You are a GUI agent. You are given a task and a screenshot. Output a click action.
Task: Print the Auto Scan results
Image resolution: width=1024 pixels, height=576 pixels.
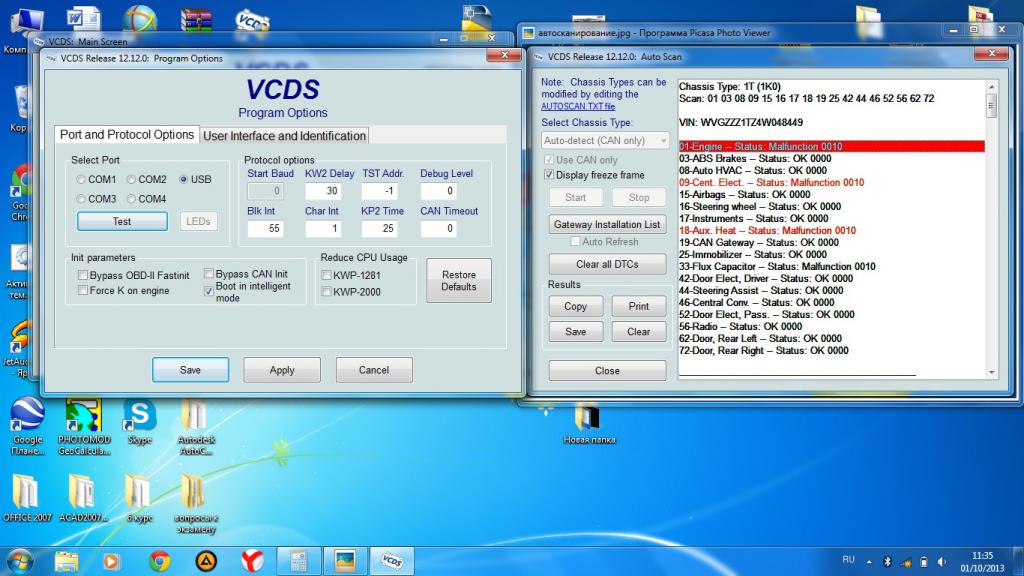click(x=639, y=306)
